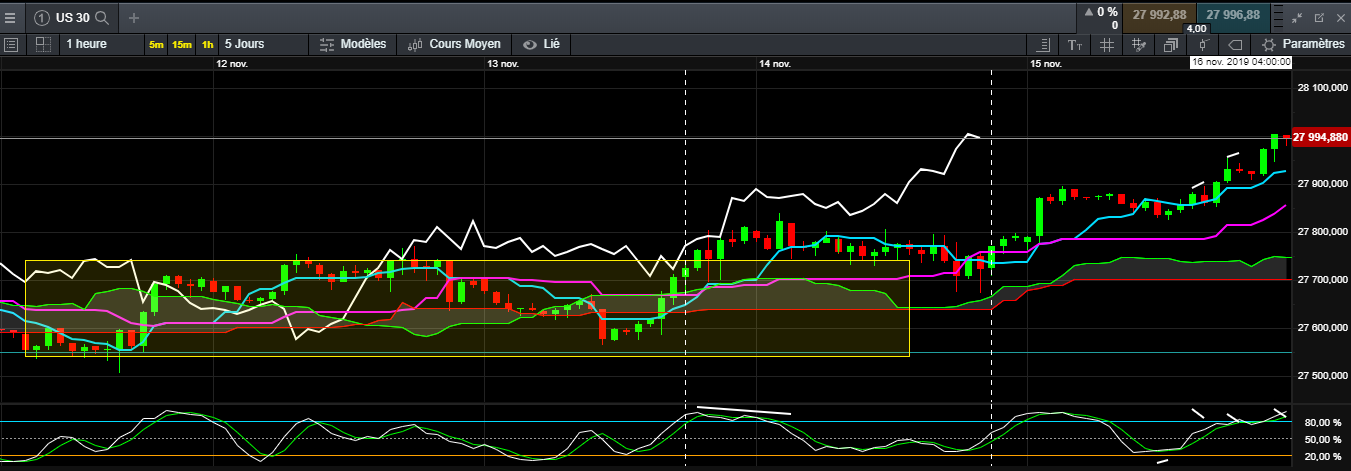Open the color picker grid tool
The height and width of the screenshot is (471, 1351).
point(1138,45)
